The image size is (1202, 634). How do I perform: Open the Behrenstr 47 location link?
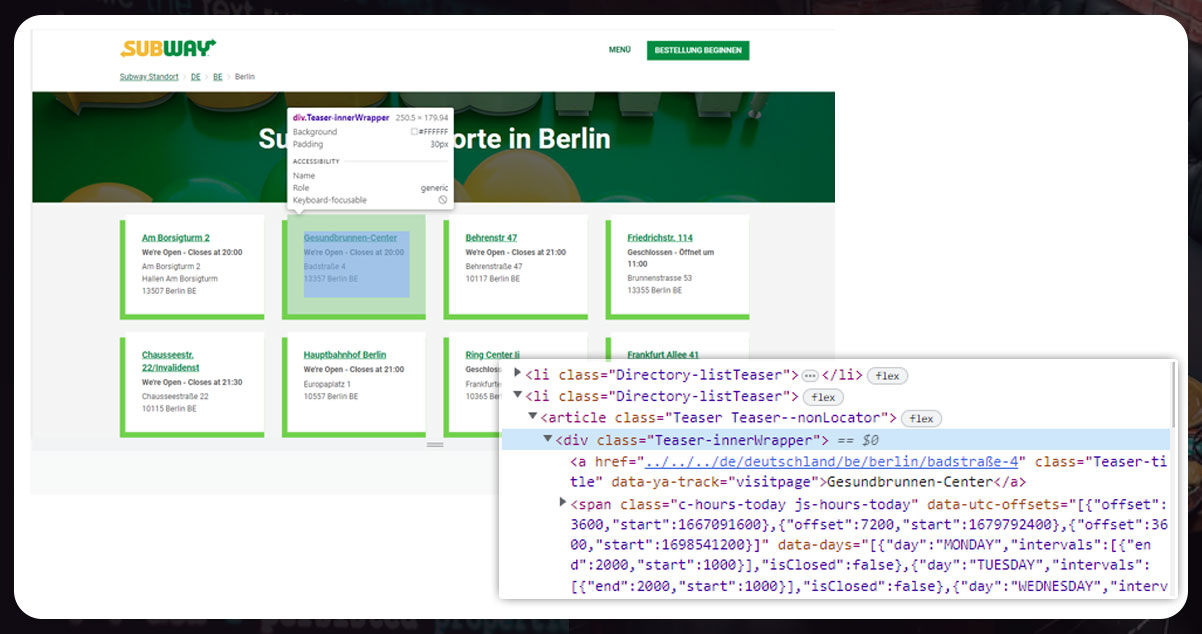(x=491, y=238)
